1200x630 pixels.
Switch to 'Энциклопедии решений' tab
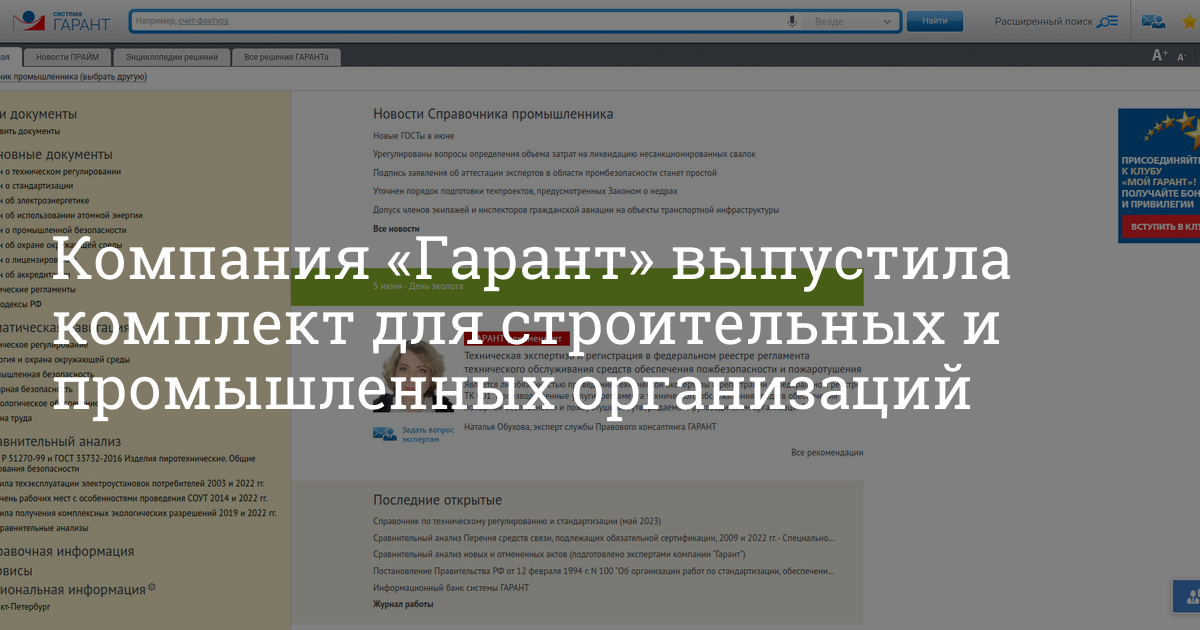(x=173, y=58)
